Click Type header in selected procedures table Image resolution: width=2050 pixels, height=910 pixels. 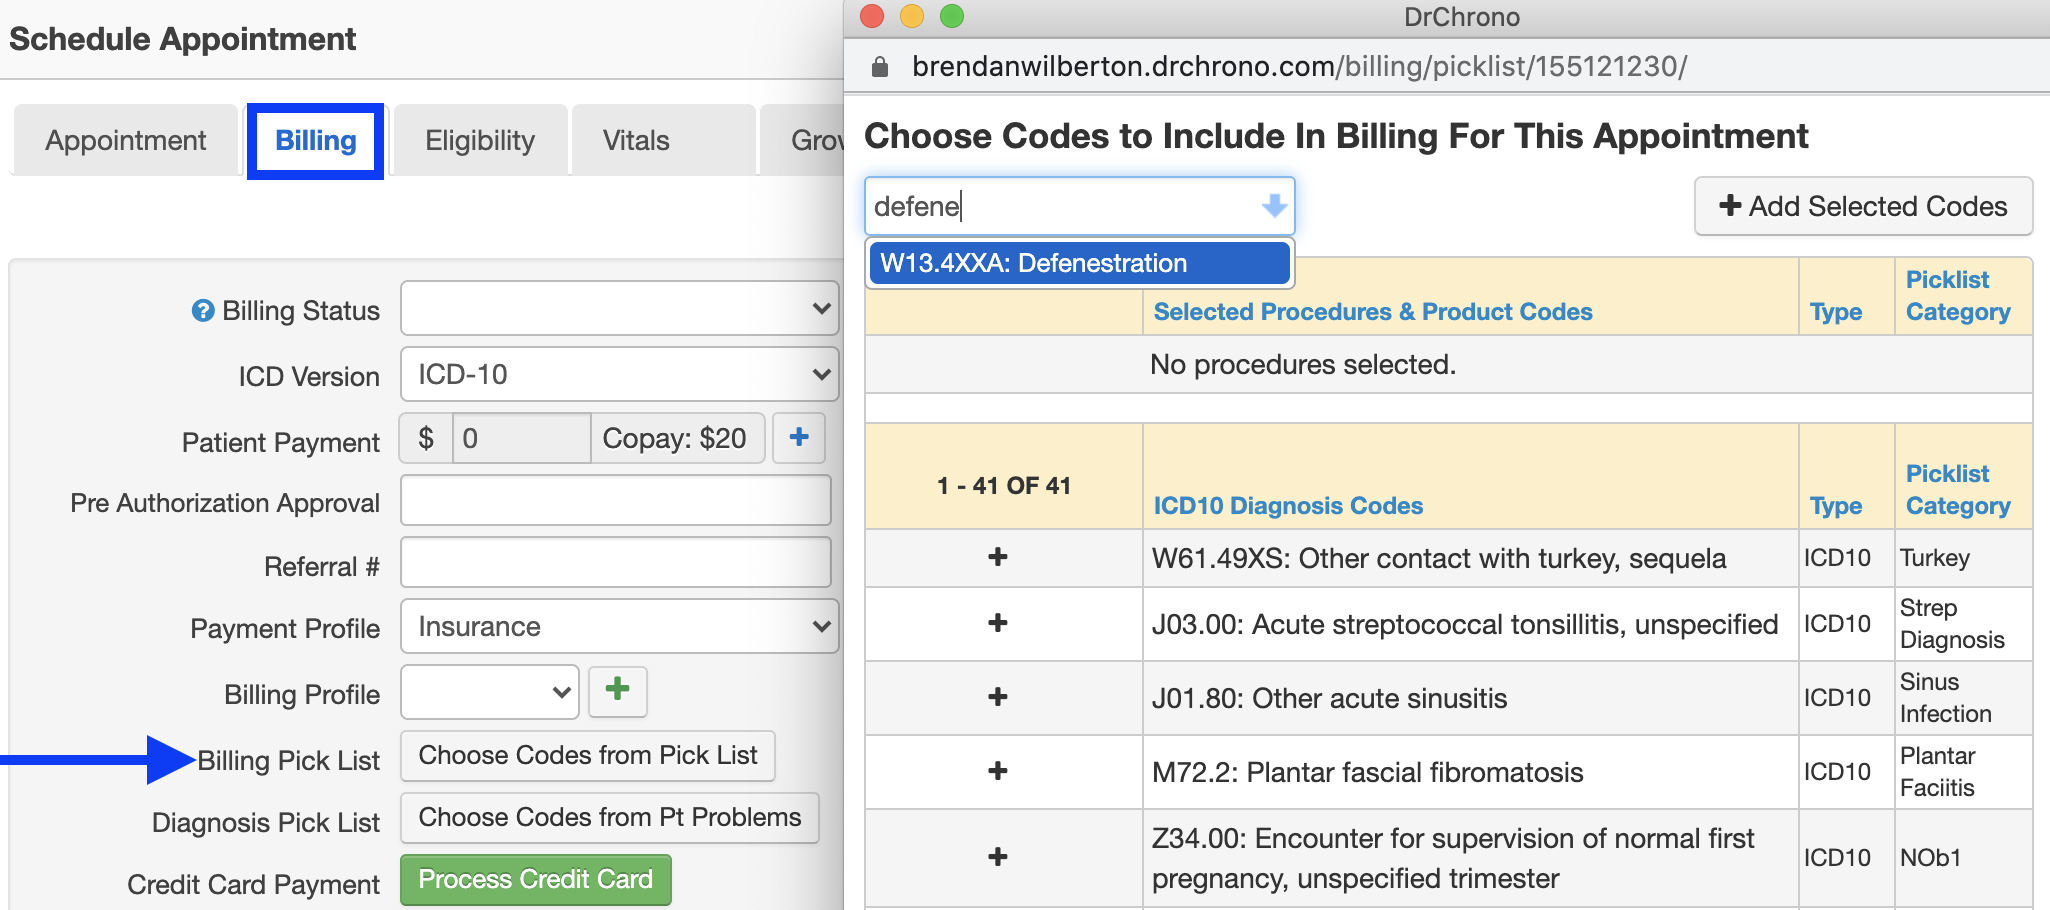coord(1836,312)
